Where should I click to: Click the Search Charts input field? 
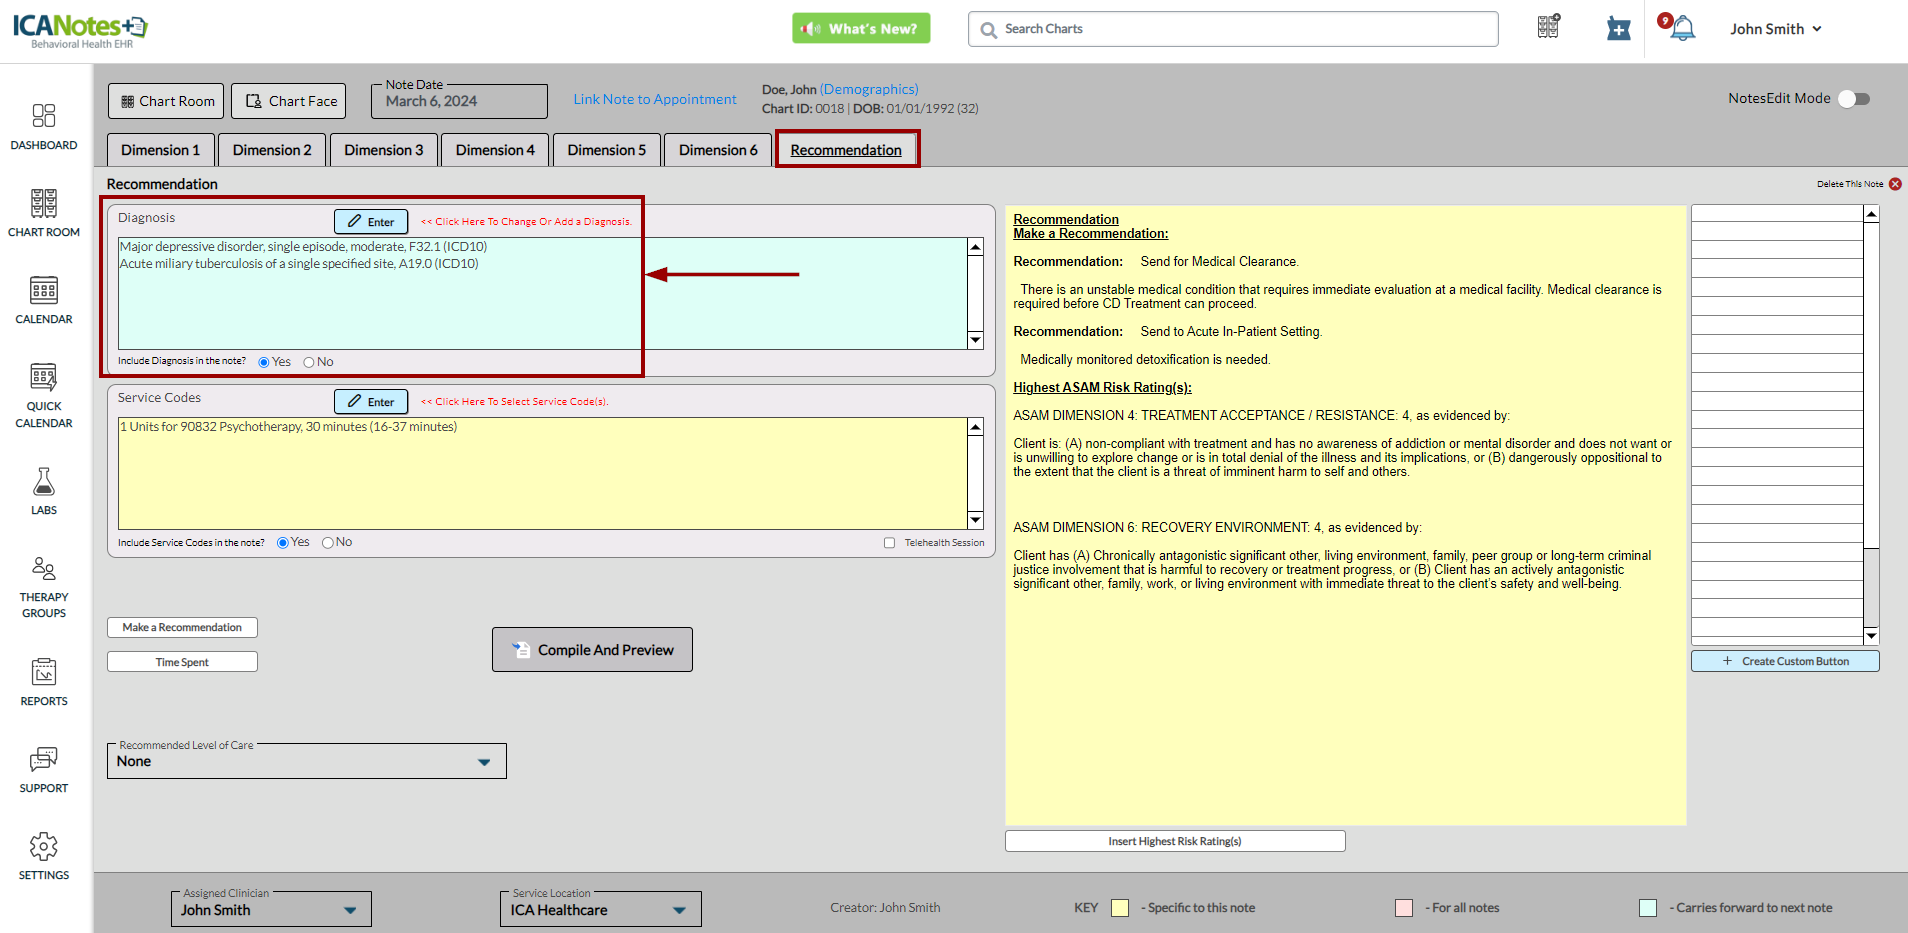click(x=1240, y=29)
